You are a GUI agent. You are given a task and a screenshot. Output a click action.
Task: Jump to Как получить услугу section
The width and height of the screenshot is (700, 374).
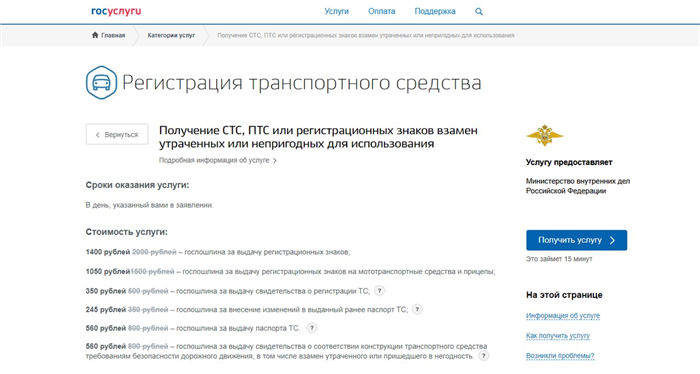(x=558, y=336)
